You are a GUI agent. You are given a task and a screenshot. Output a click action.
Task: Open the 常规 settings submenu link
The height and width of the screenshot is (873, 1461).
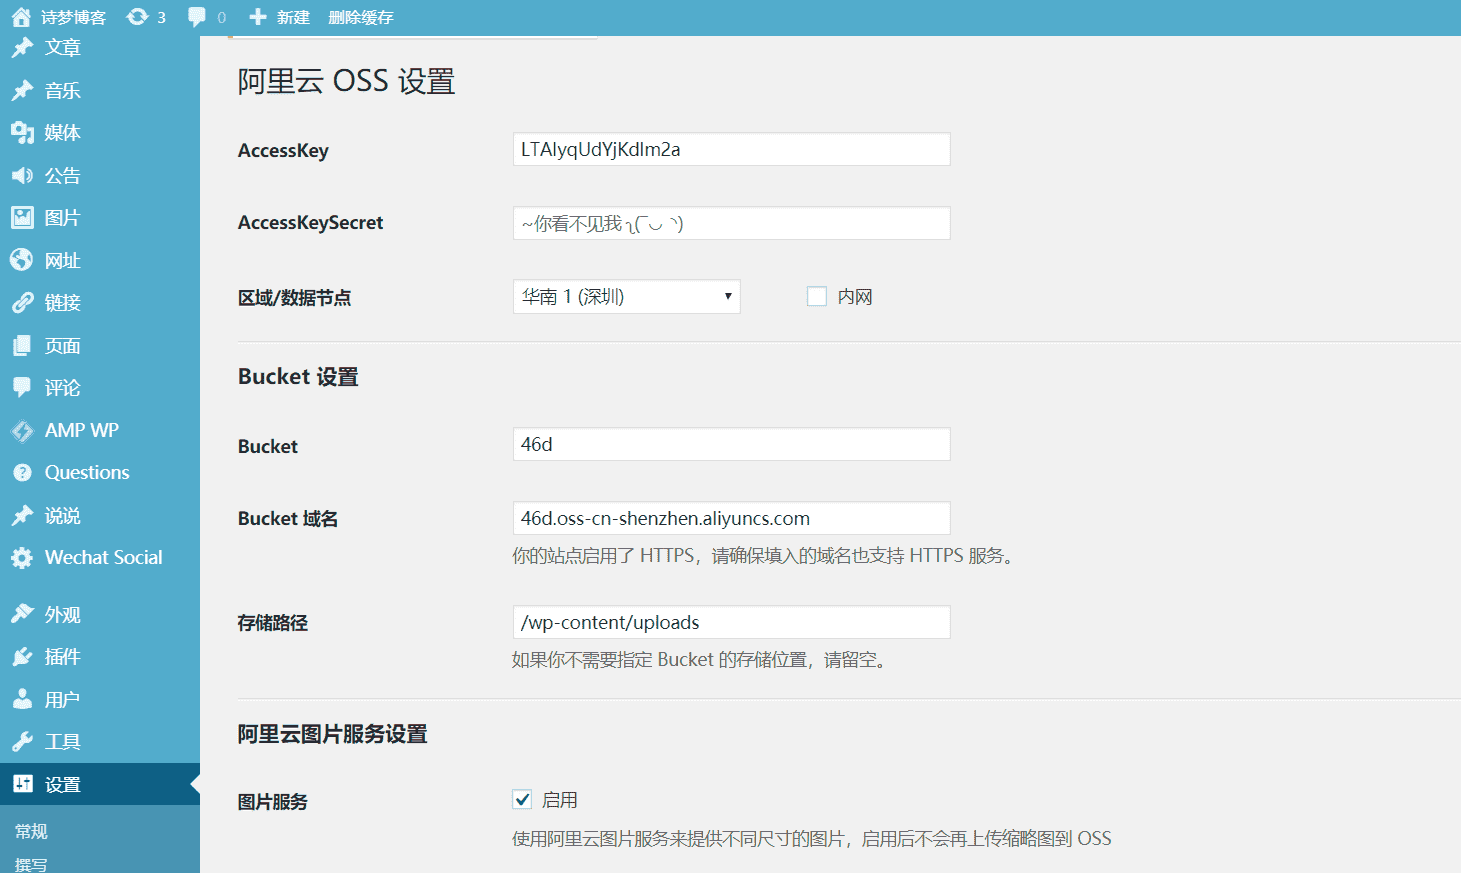(31, 831)
